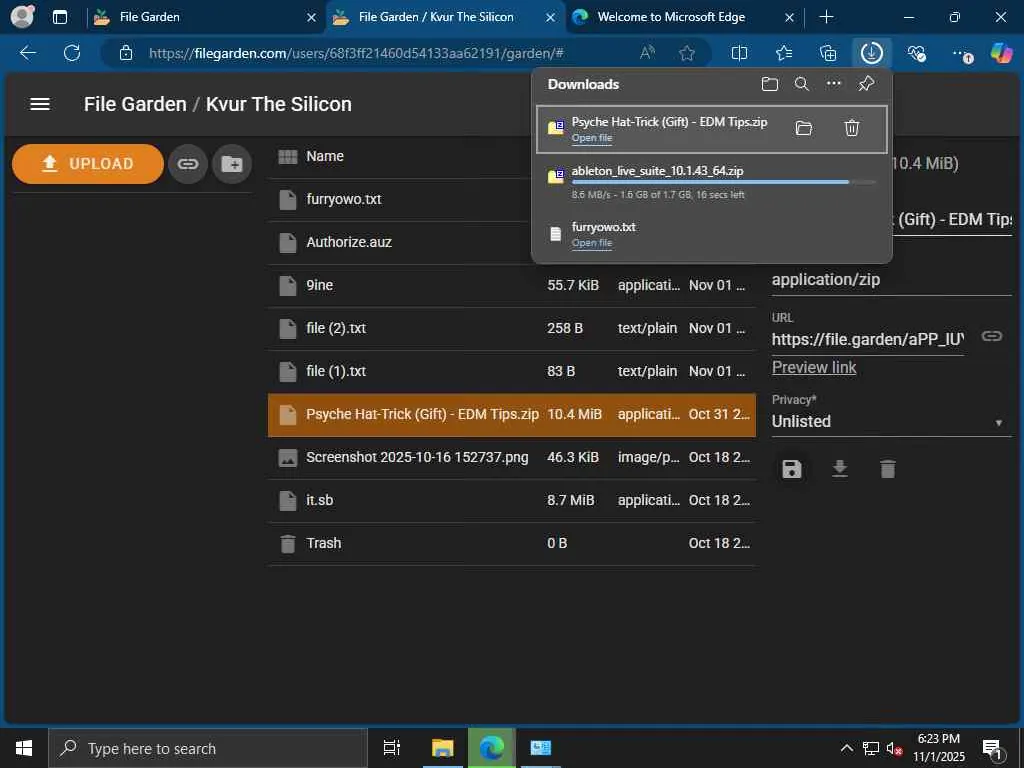Open the Windows Start menu
Viewport: 1024px width, 768px height.
point(24,748)
